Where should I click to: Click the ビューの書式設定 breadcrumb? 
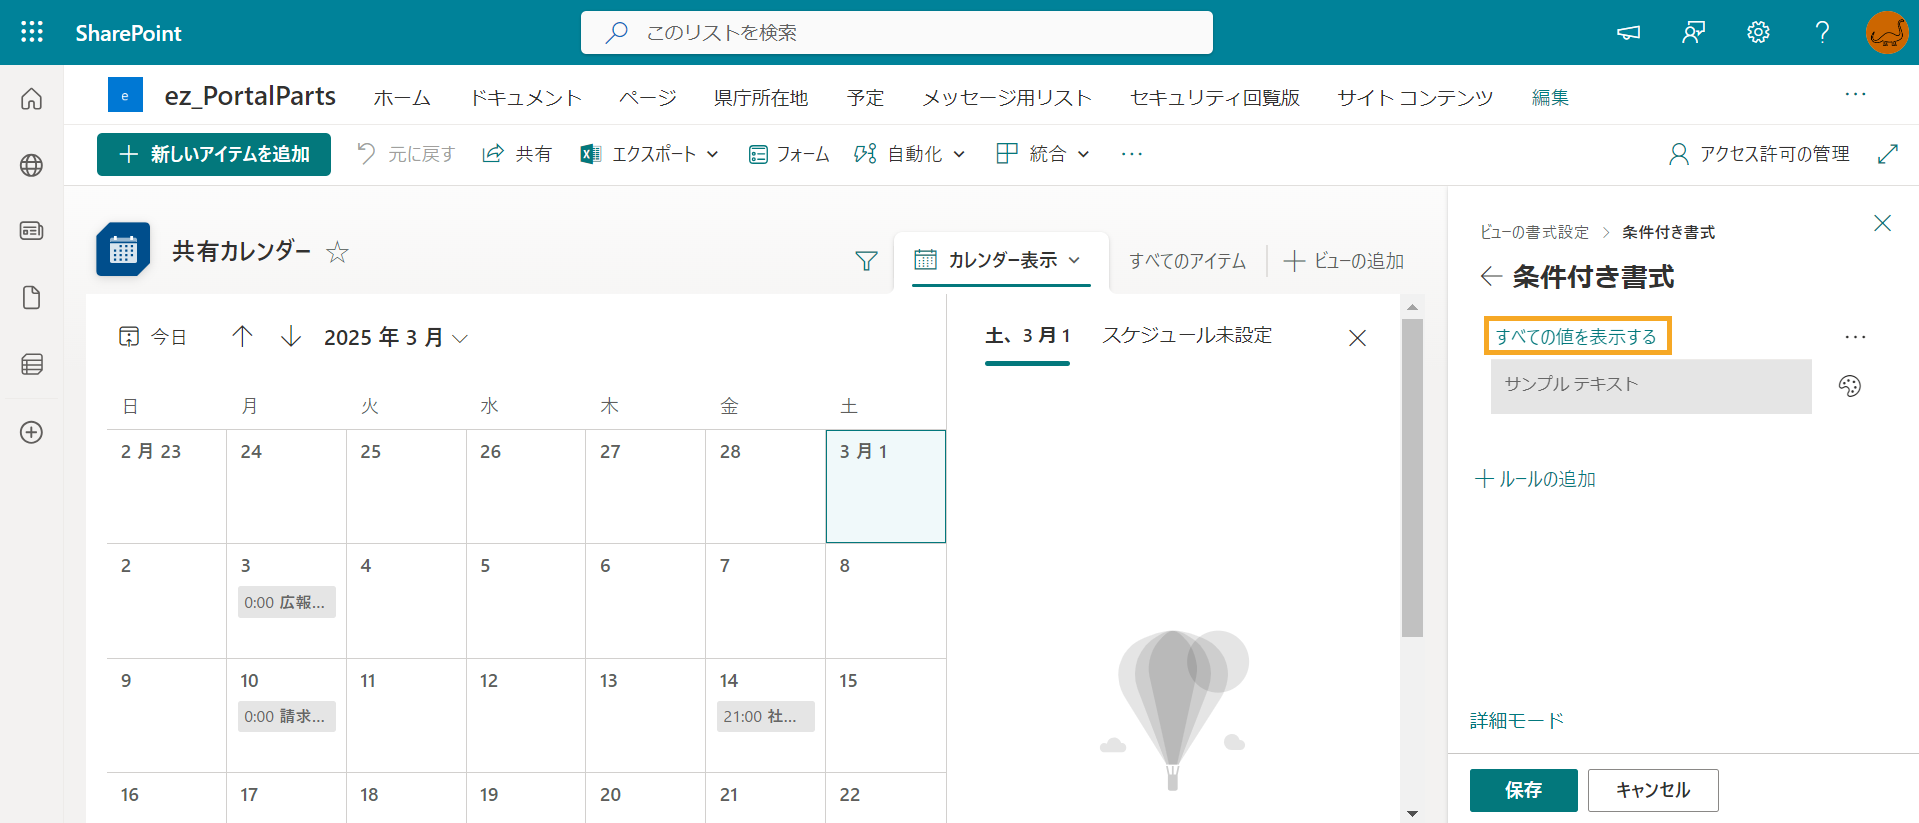(1534, 232)
